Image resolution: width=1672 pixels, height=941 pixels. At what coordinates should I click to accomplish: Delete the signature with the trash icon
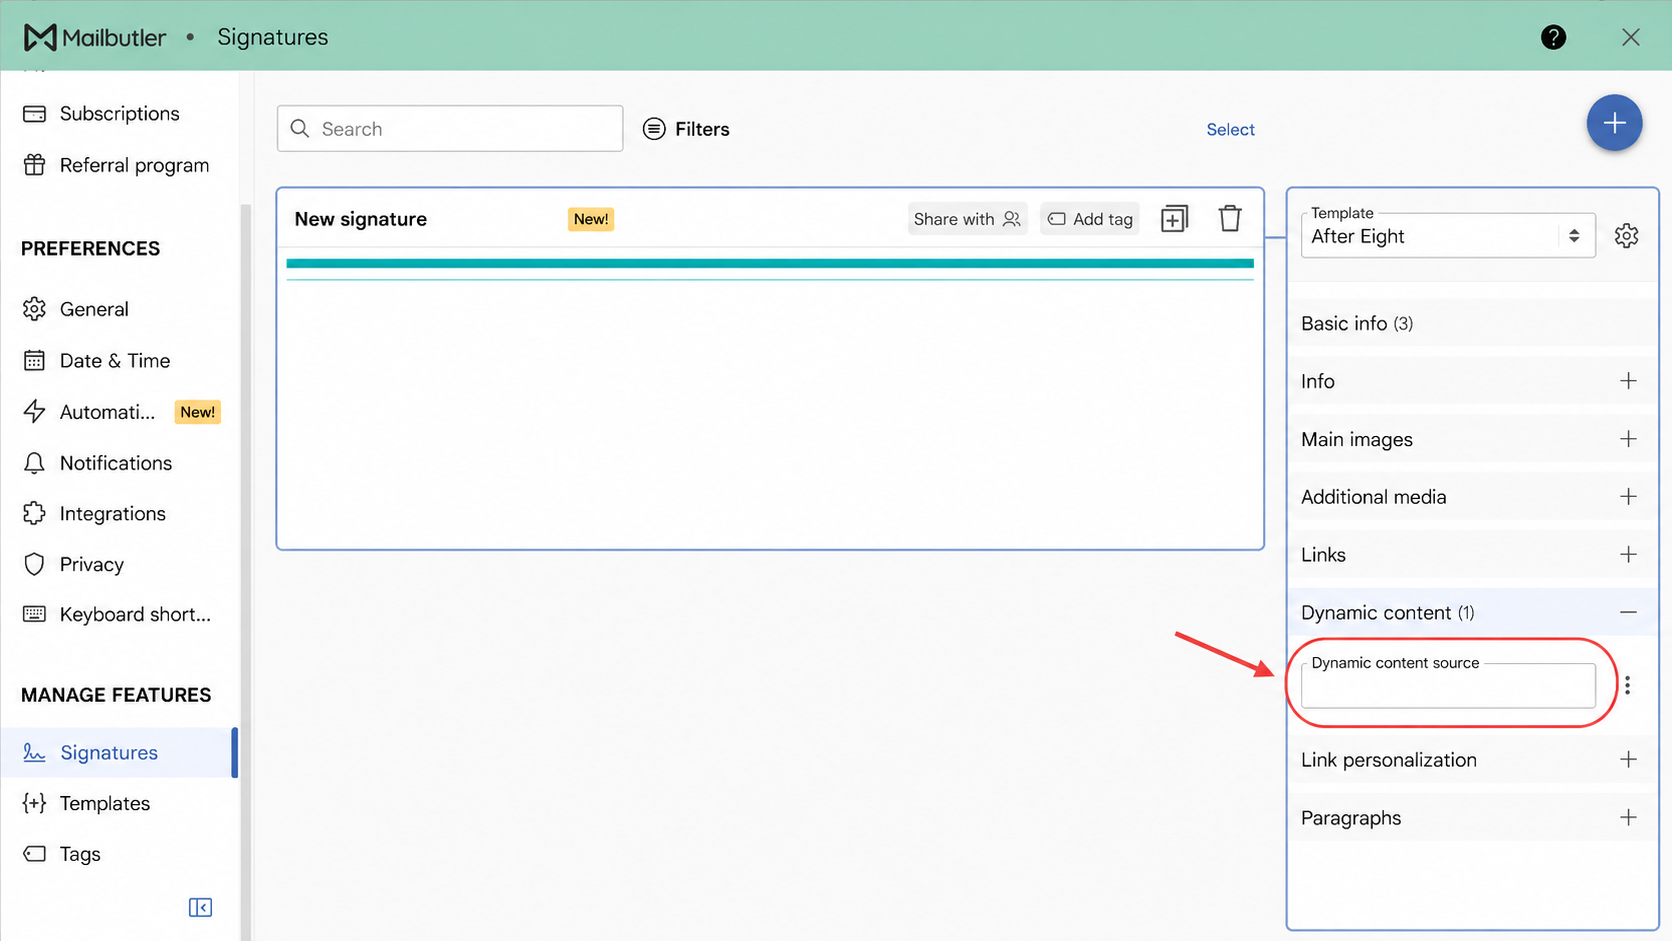(x=1230, y=218)
